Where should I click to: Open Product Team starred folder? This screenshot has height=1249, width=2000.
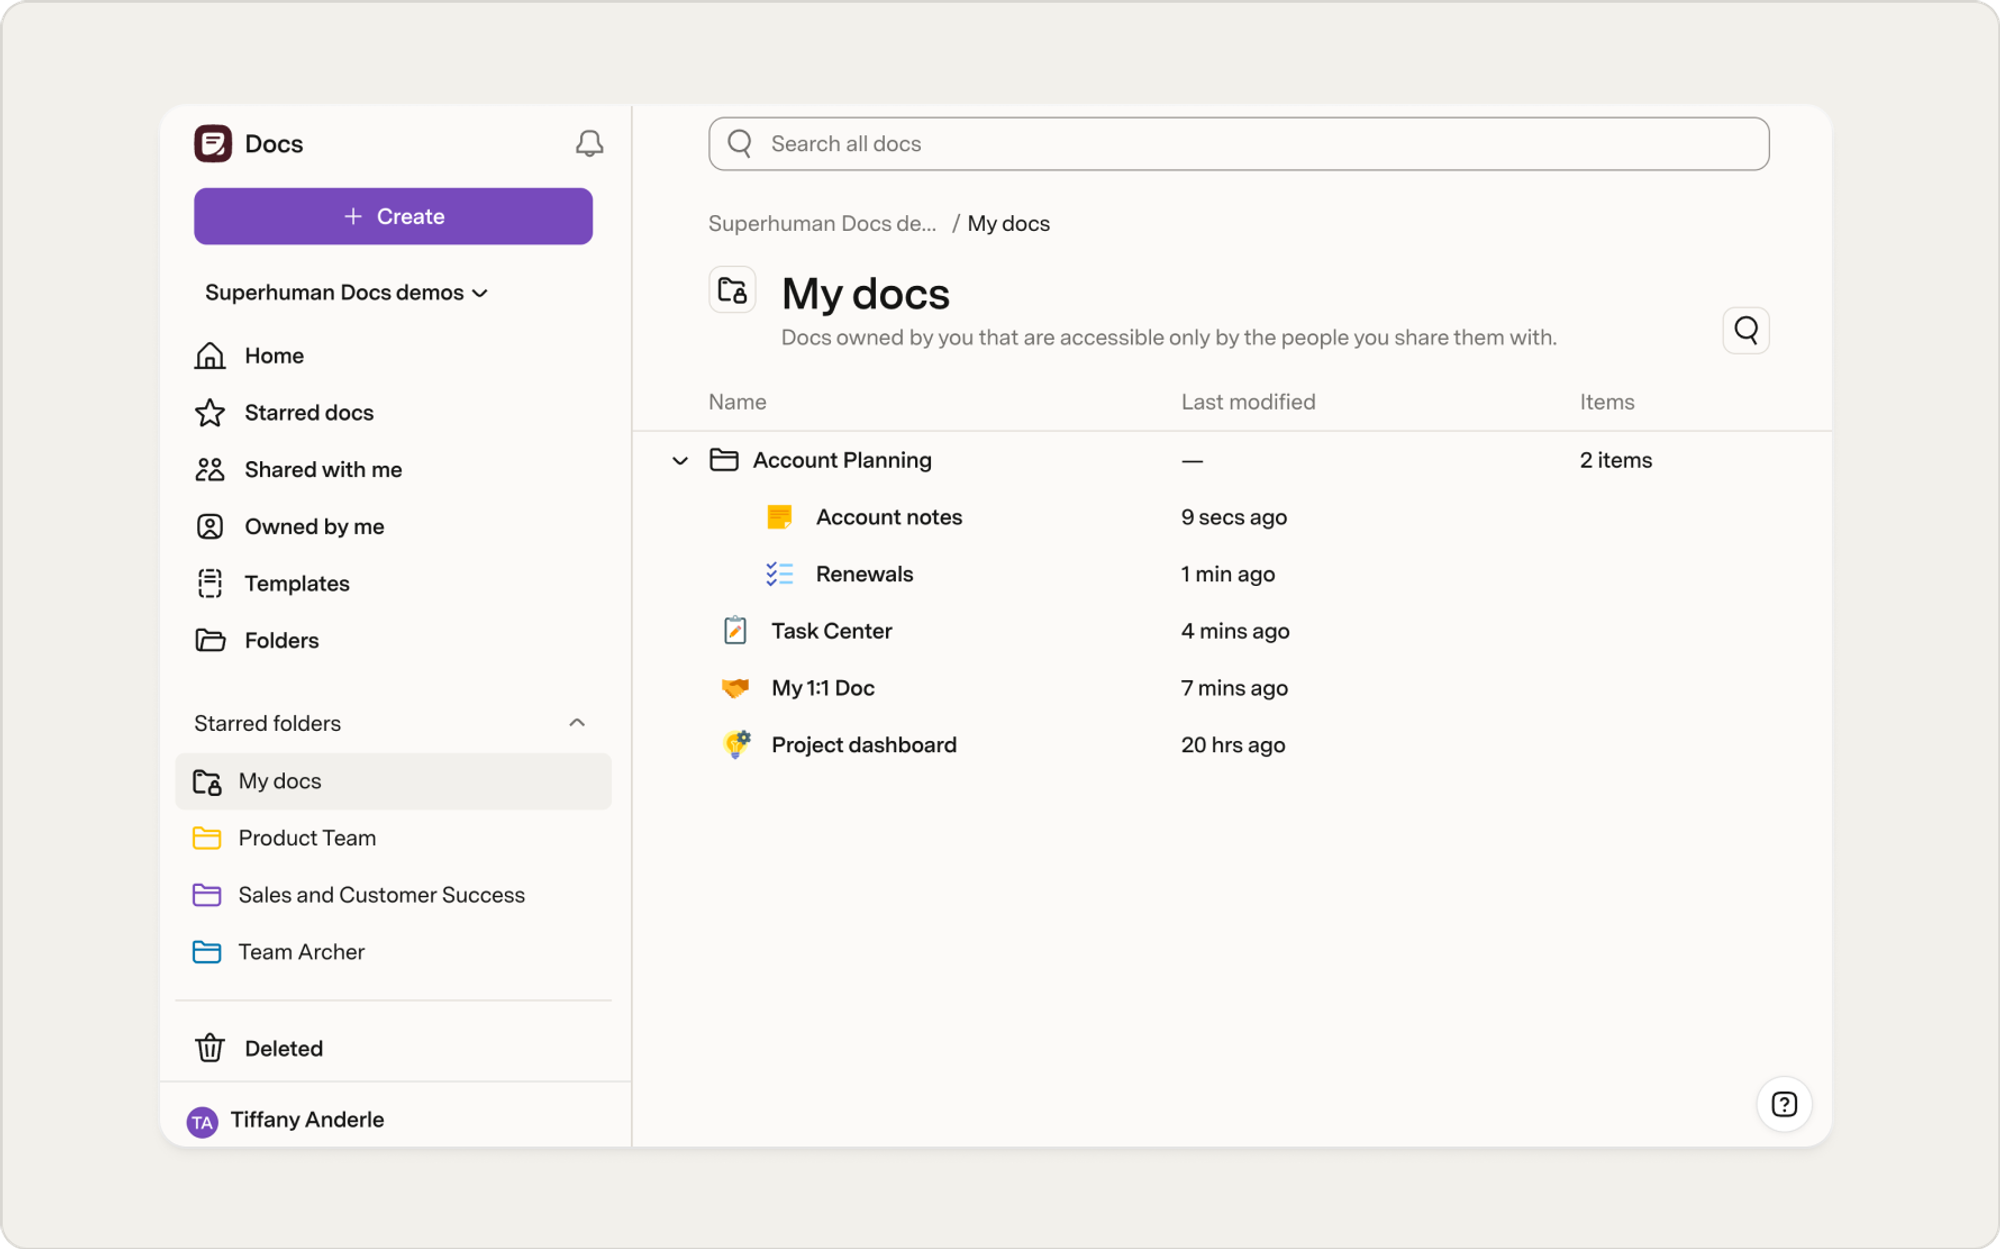307,838
